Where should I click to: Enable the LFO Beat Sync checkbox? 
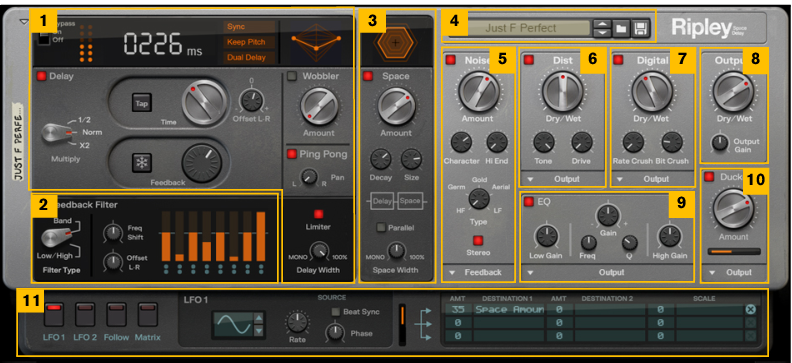pos(335,312)
